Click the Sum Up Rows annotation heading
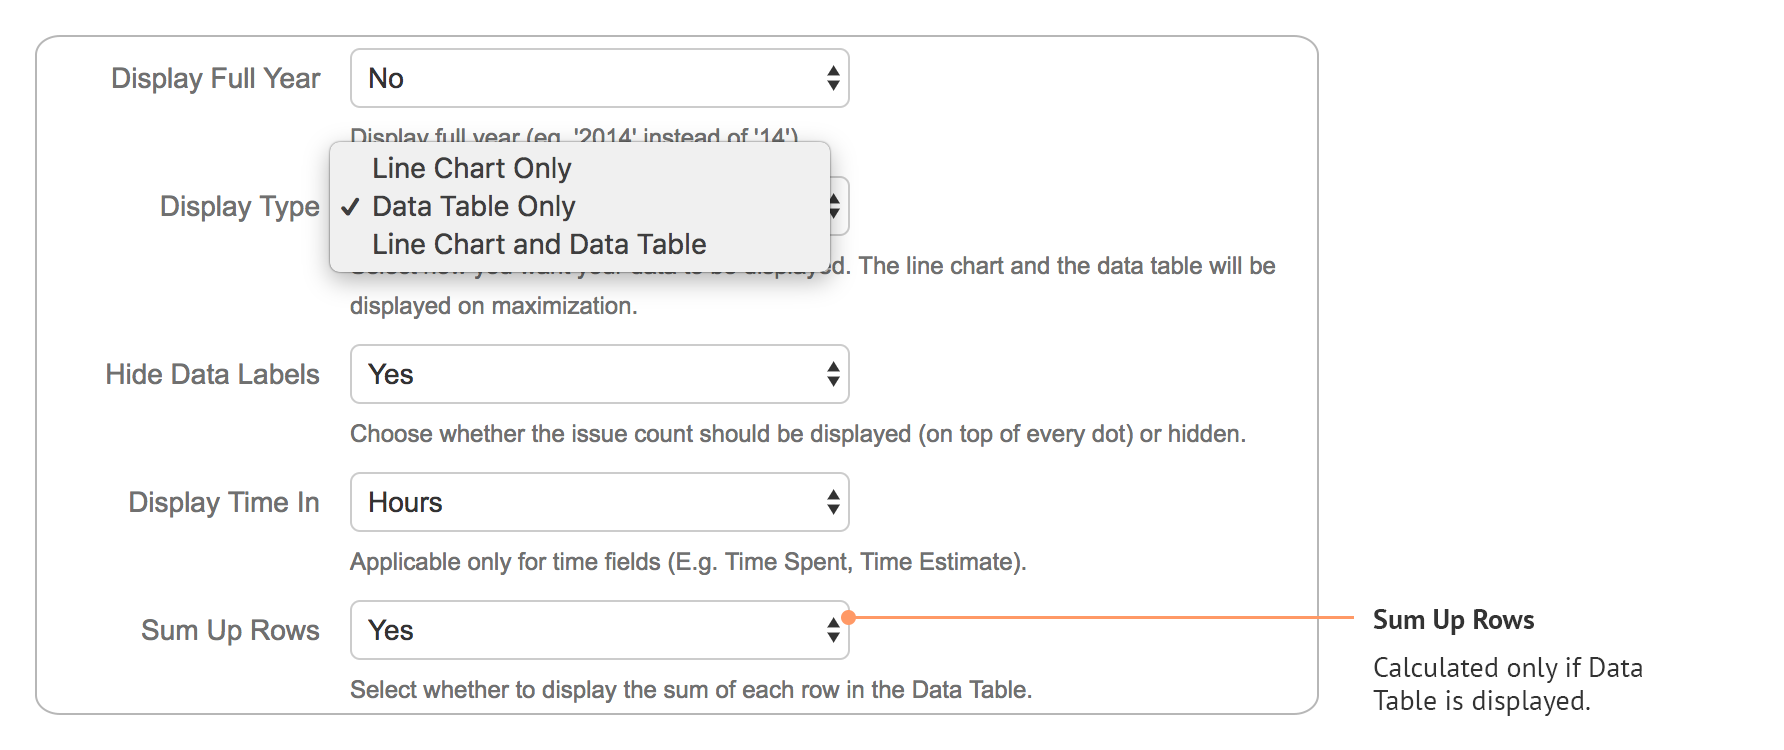This screenshot has width=1784, height=750. (1453, 619)
